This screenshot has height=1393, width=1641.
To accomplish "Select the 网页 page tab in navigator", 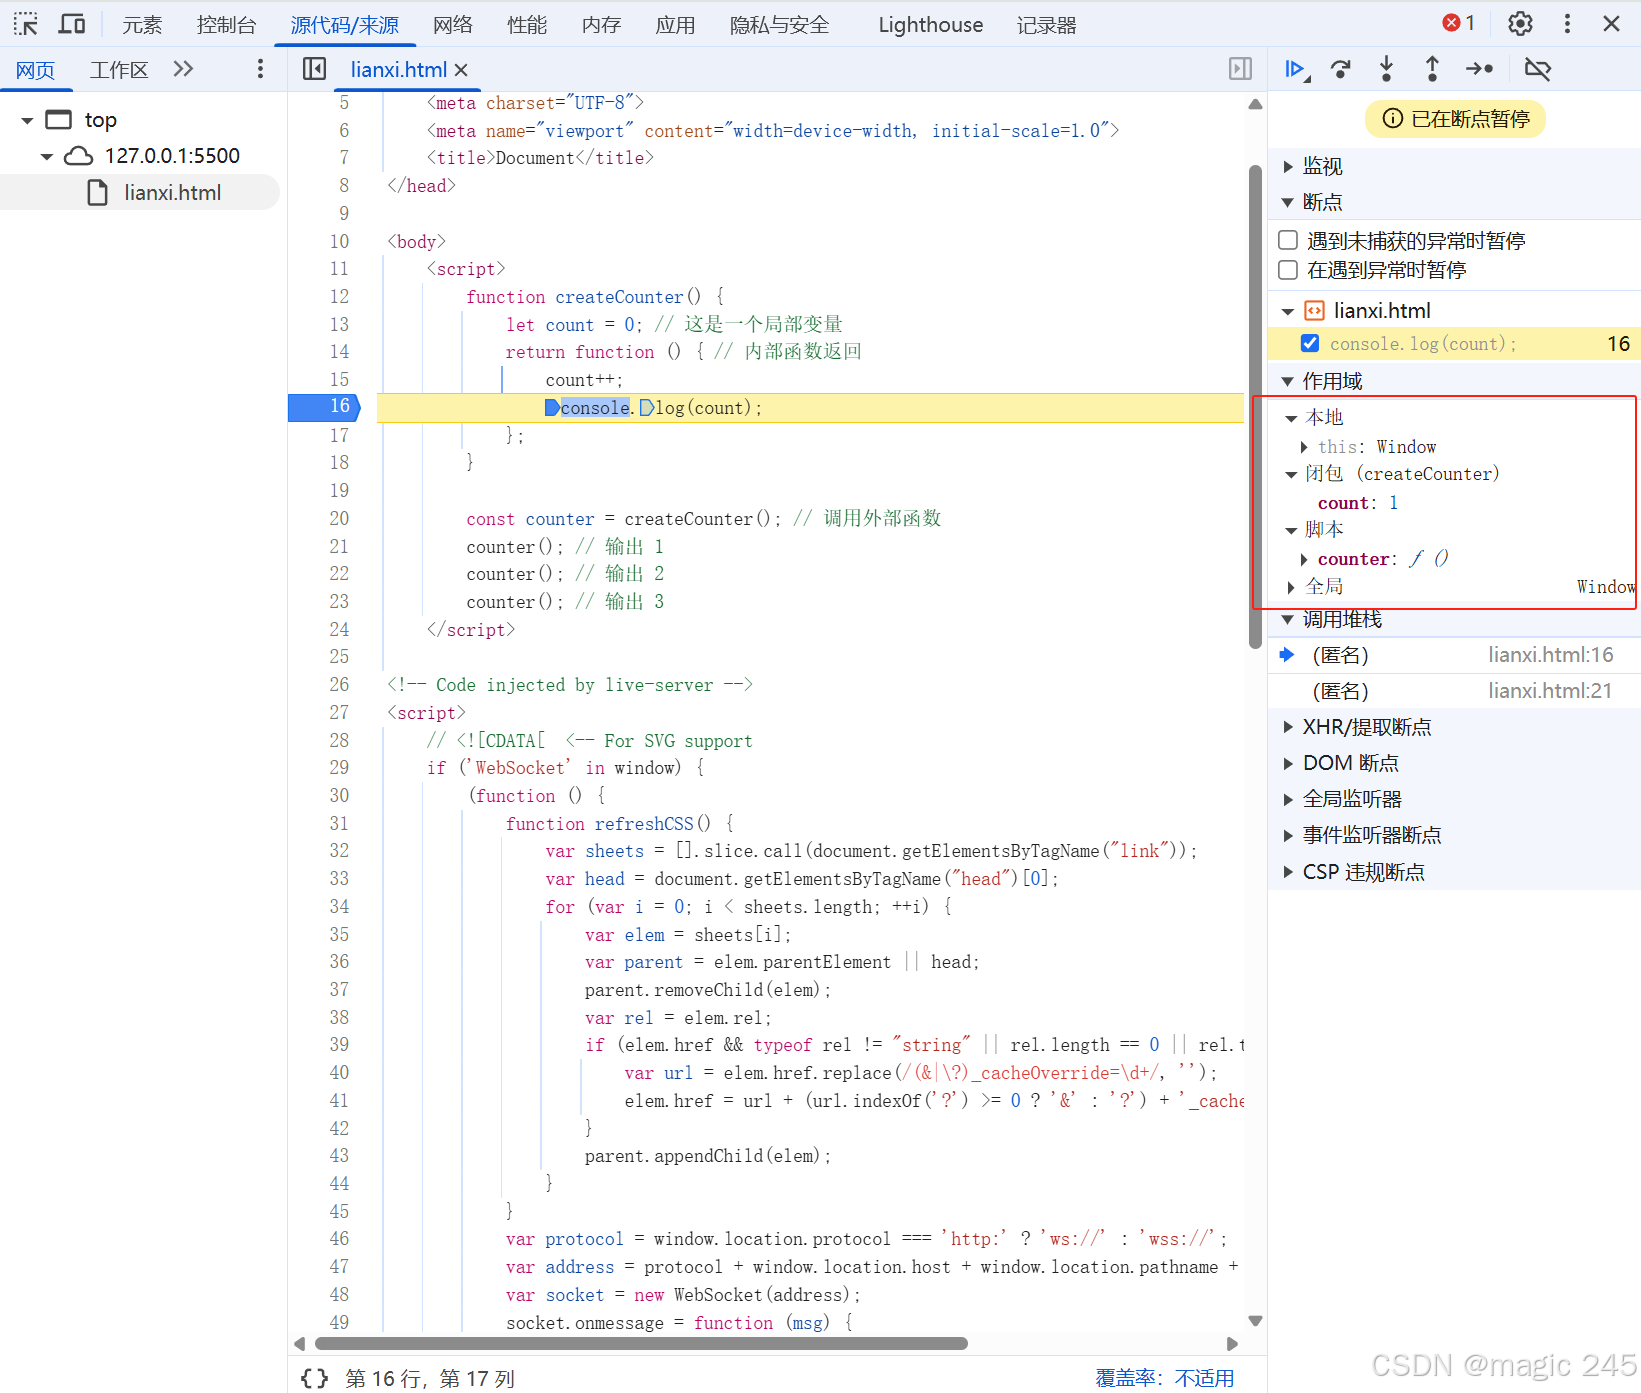I will click(x=35, y=70).
